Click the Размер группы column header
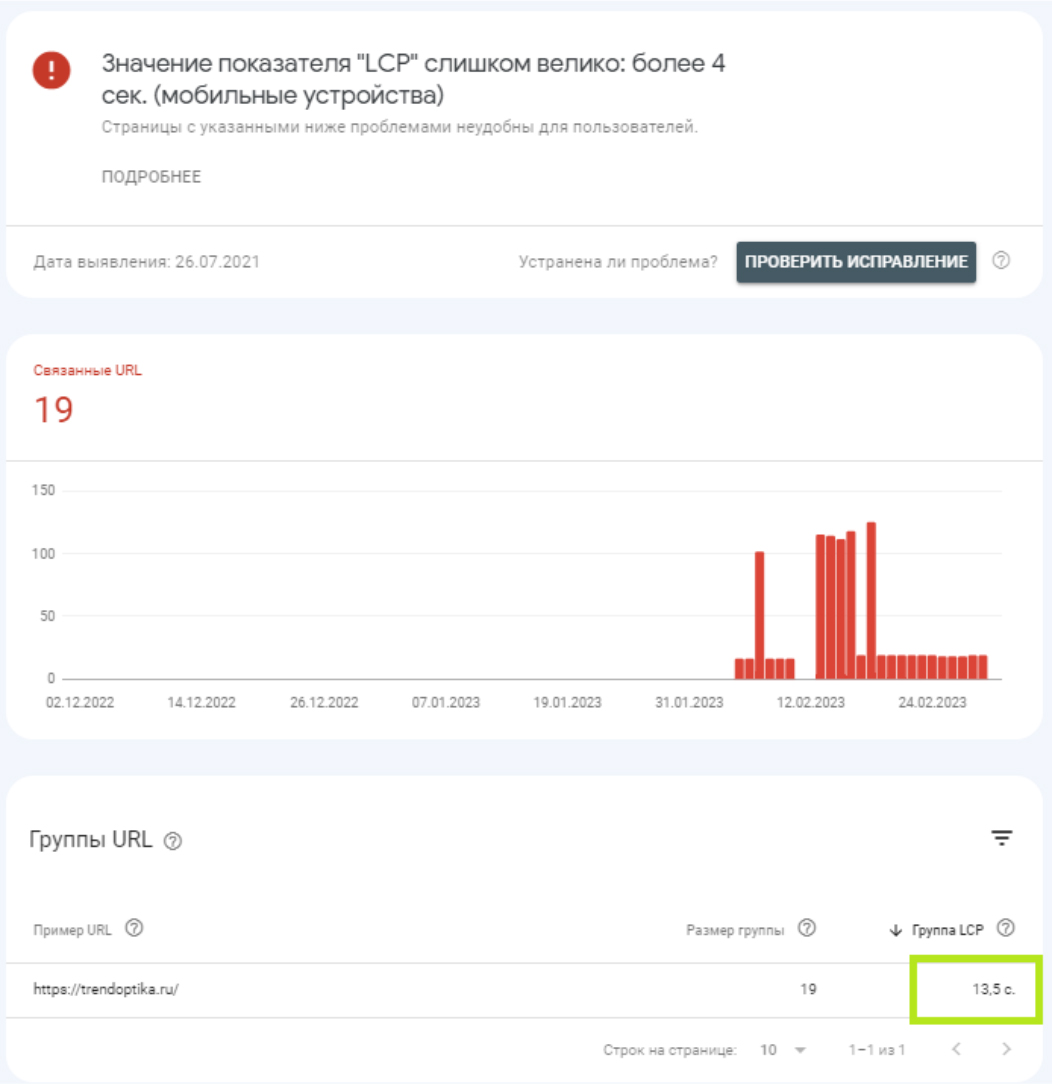This screenshot has width=1052, height=1088. (x=734, y=930)
